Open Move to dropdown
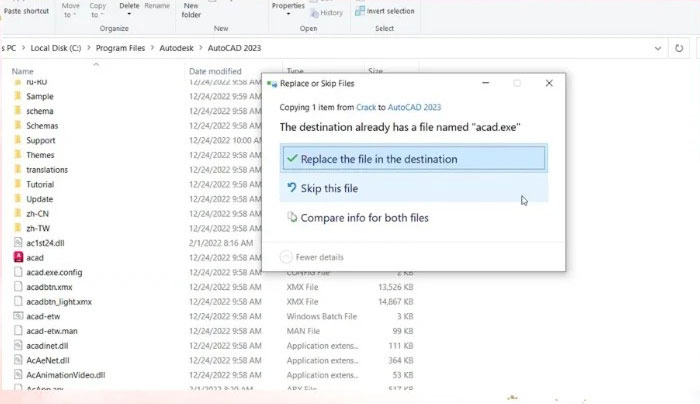Viewport: 700px width, 404px height. tap(70, 10)
